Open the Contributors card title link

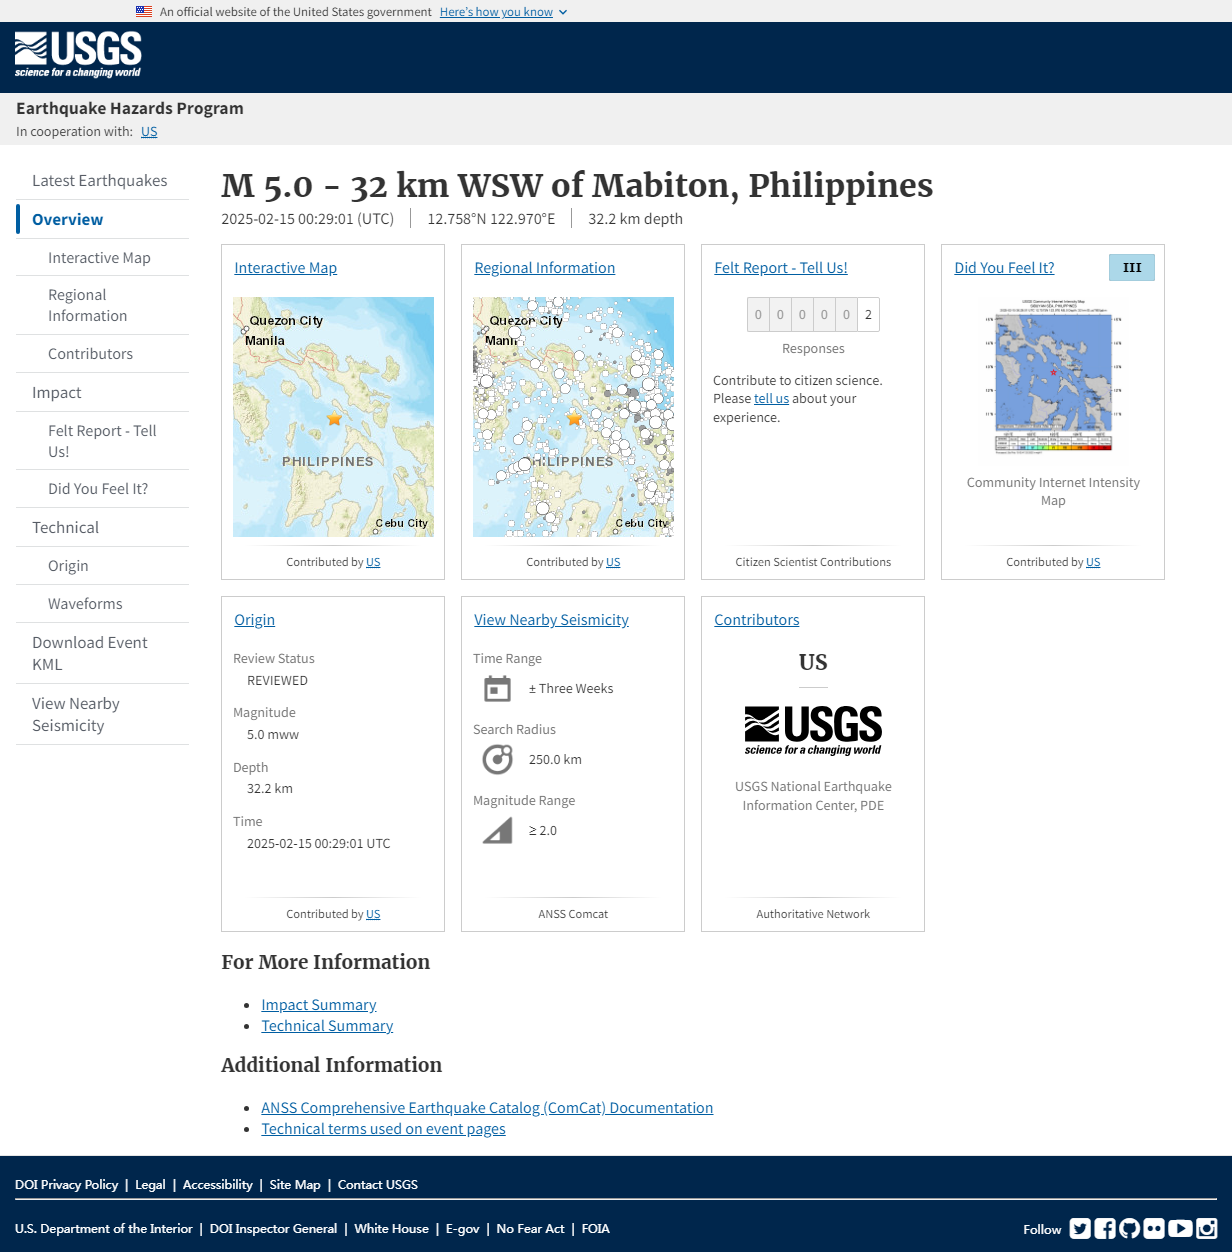tap(756, 620)
